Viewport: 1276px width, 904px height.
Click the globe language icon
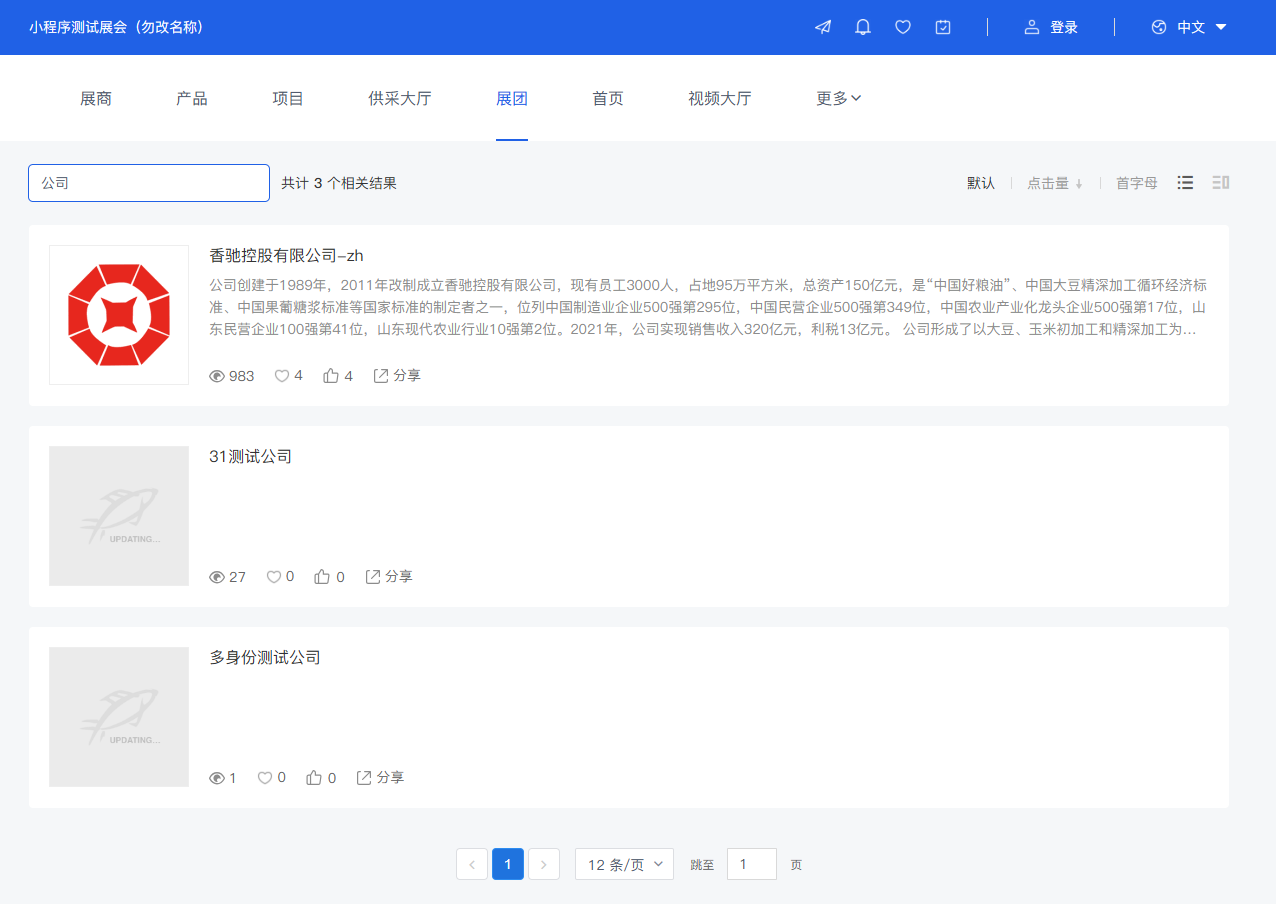(x=1159, y=27)
